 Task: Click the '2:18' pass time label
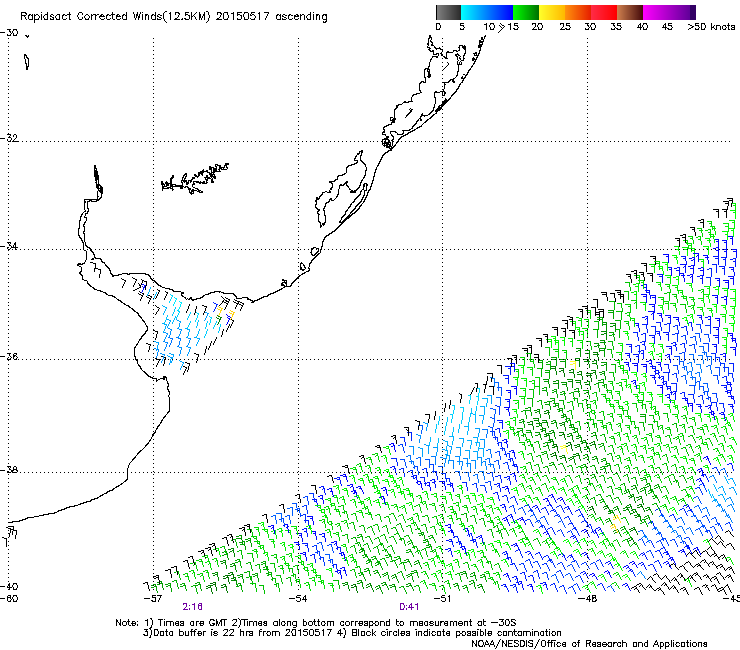tap(193, 607)
